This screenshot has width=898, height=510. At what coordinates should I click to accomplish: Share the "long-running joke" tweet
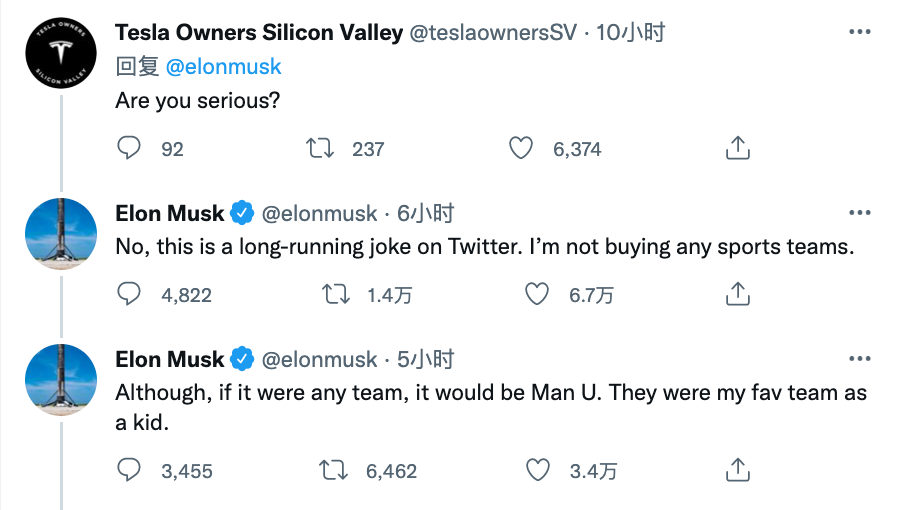[x=736, y=294]
